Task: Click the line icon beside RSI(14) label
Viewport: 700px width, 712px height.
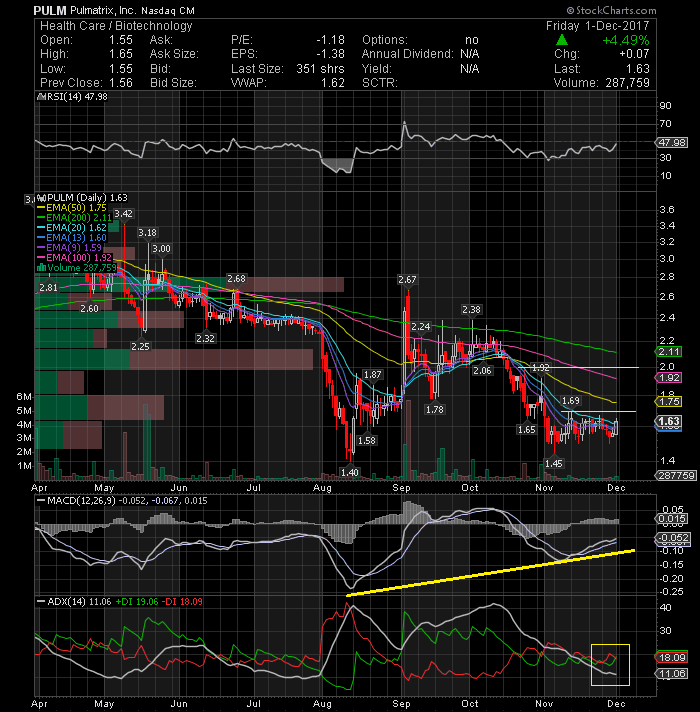Action: [40, 97]
